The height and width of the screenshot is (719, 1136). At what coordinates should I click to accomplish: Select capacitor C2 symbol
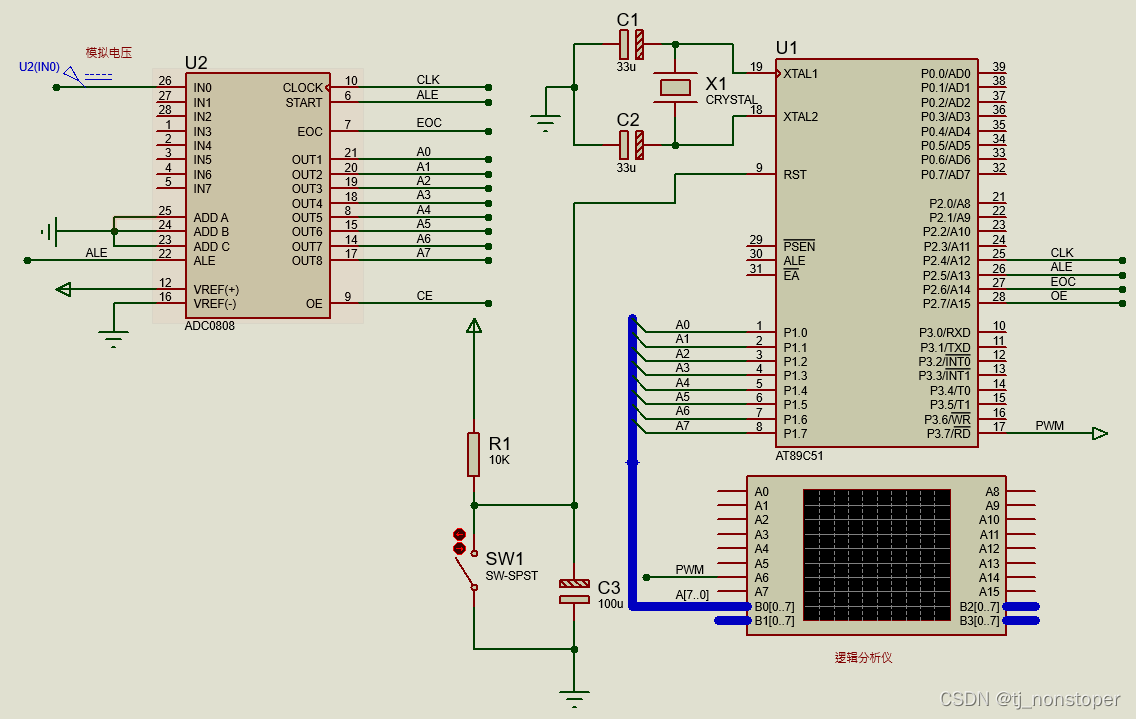[x=631, y=145]
